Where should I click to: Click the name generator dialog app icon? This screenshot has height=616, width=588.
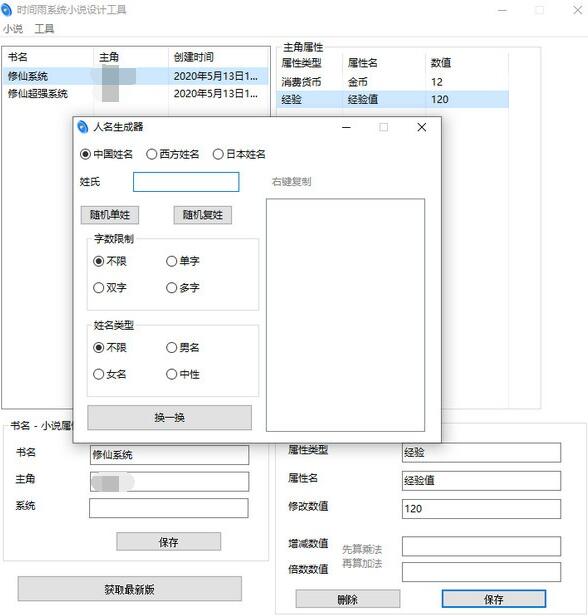click(x=82, y=127)
